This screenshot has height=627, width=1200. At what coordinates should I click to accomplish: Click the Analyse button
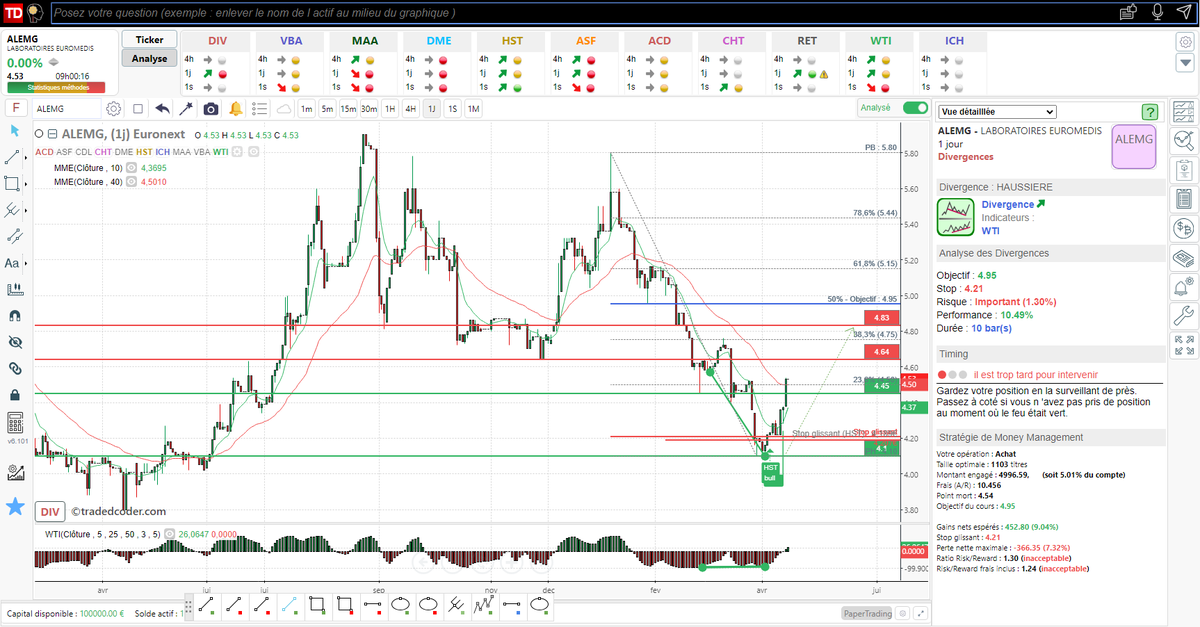(x=149, y=58)
